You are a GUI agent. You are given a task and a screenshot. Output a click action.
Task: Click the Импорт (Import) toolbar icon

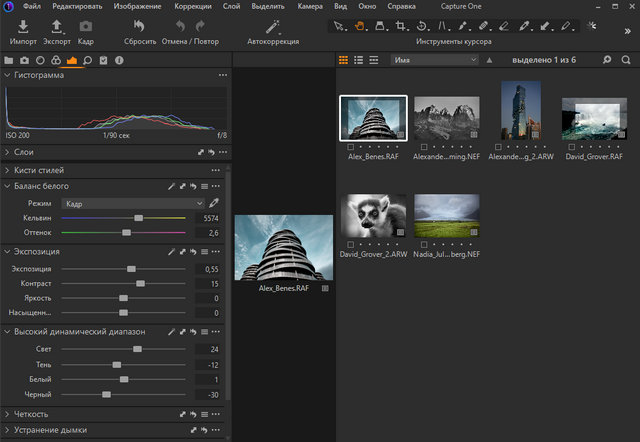coord(22,26)
